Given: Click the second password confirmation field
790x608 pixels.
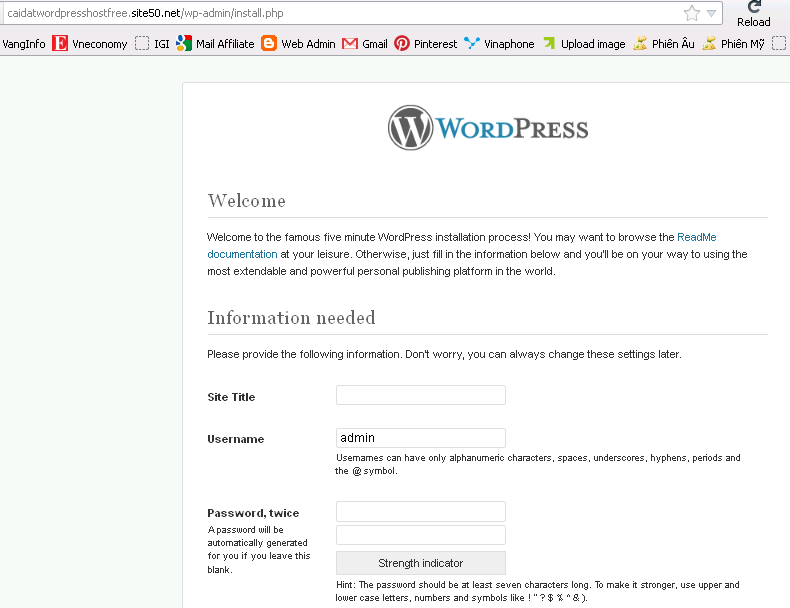Looking at the screenshot, I should tap(421, 535).
